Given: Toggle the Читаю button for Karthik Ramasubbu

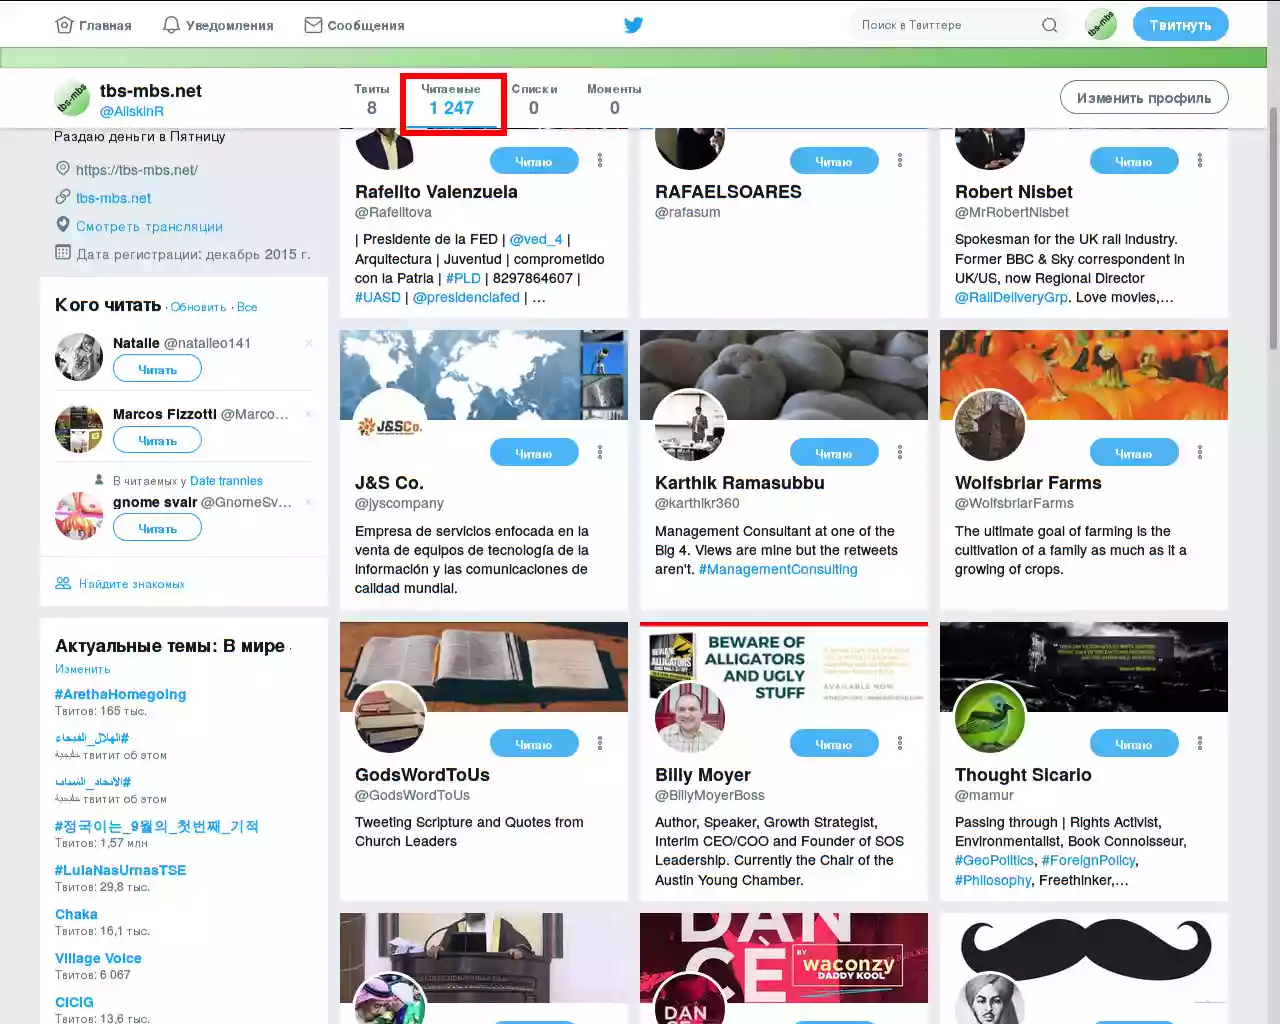Looking at the screenshot, I should [834, 453].
